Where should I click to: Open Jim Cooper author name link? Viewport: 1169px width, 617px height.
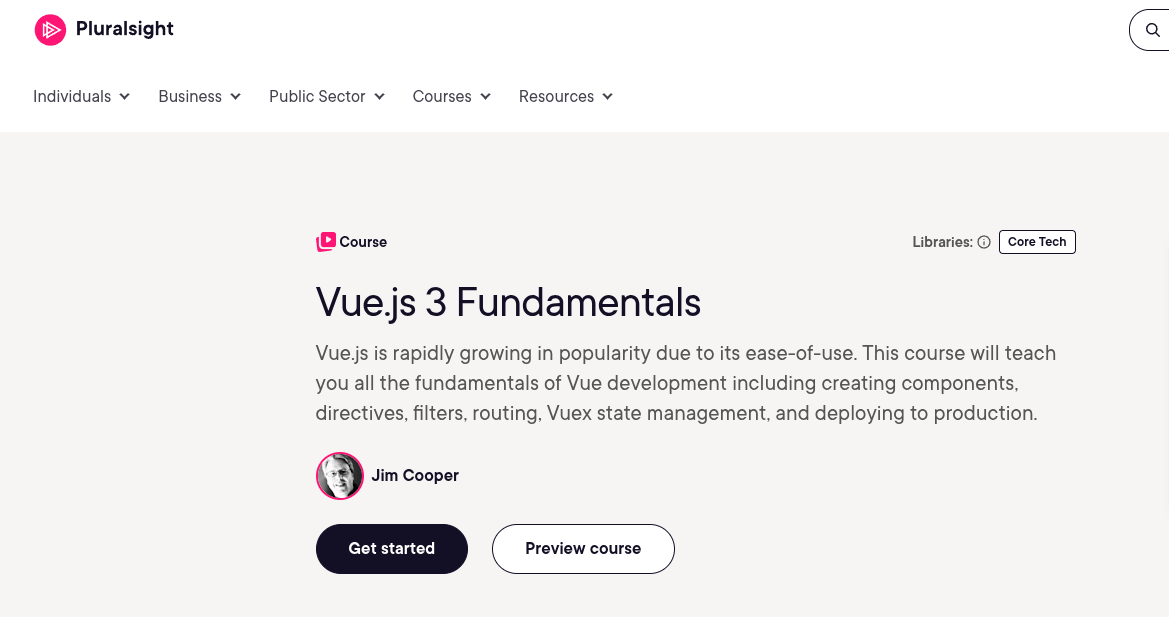(415, 476)
